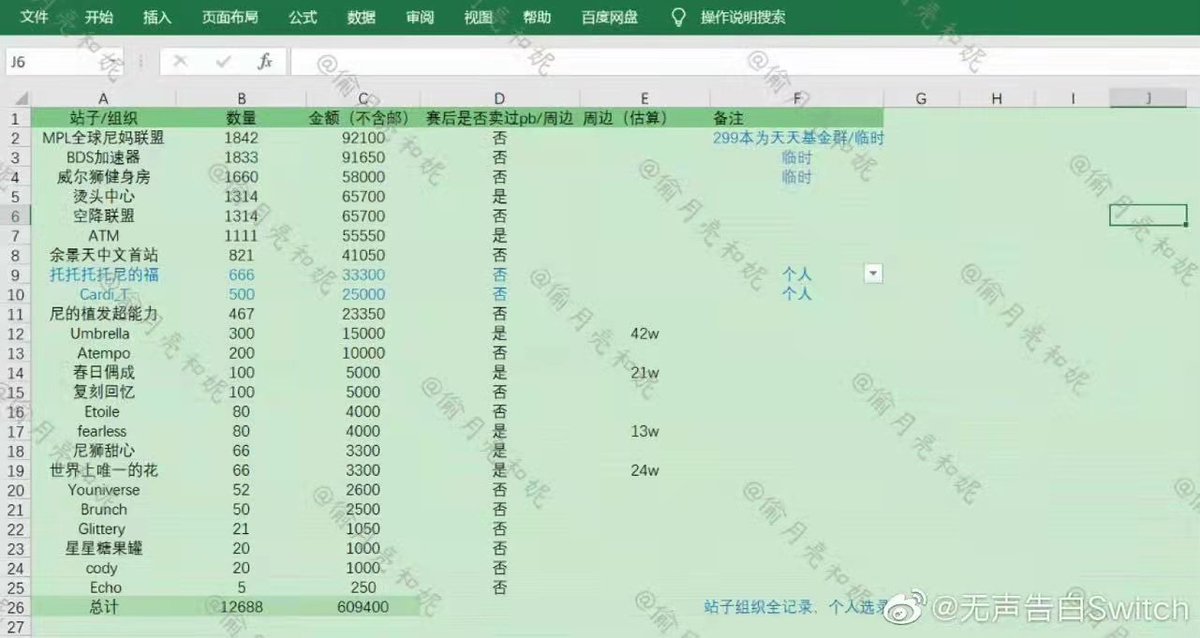
Task: Open the 数据 ribbon tab
Action: point(361,17)
